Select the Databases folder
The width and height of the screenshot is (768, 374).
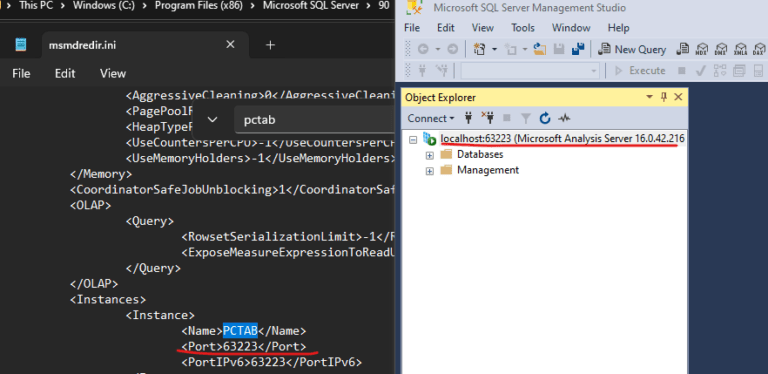(x=480, y=154)
